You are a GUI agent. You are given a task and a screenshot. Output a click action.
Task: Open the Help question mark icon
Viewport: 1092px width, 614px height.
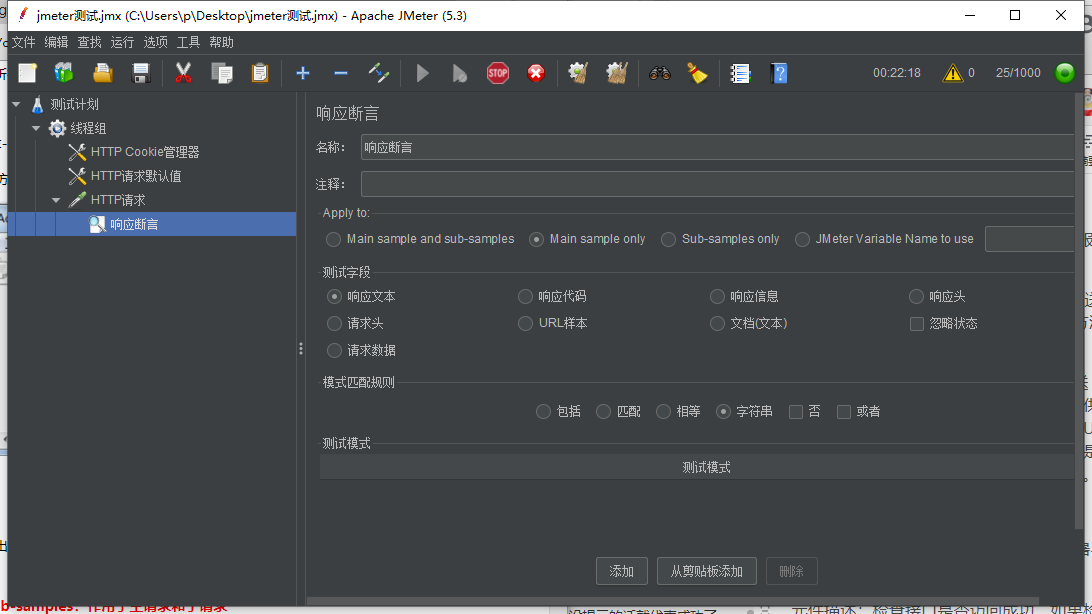pyautogui.click(x=779, y=73)
